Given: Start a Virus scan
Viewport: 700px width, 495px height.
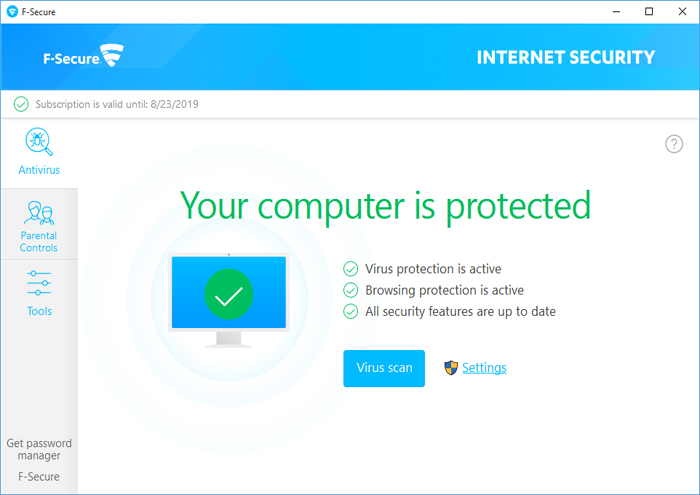Looking at the screenshot, I should [384, 368].
